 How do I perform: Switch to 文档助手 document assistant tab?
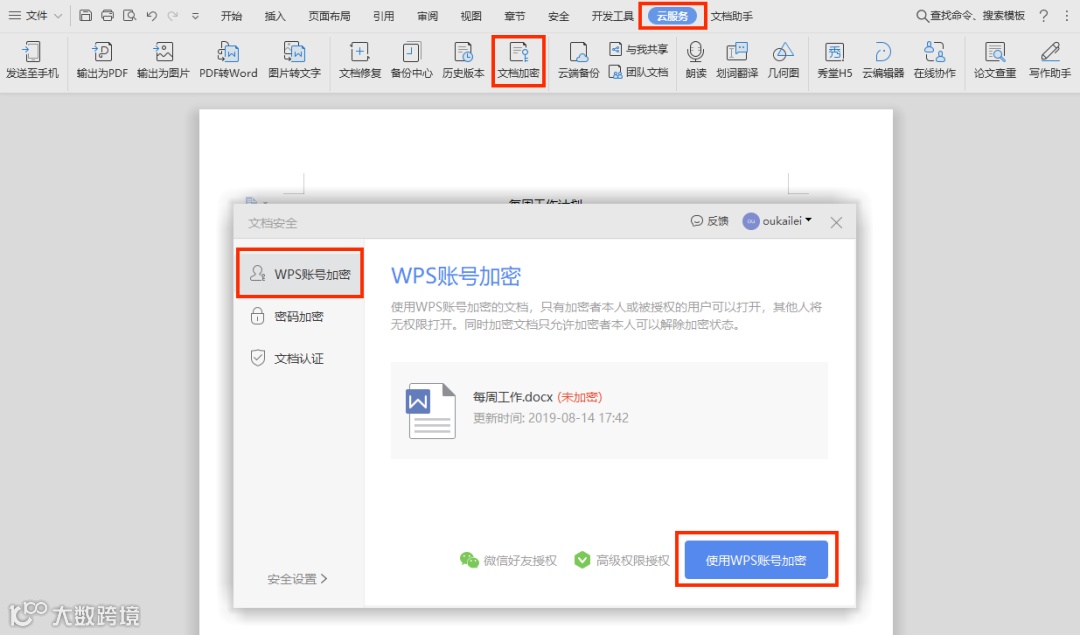tap(731, 16)
